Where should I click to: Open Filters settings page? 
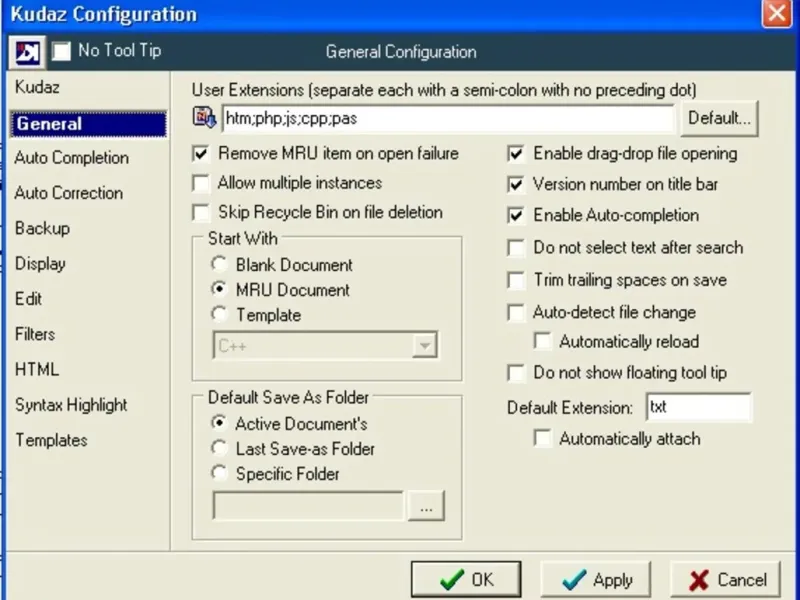35,334
